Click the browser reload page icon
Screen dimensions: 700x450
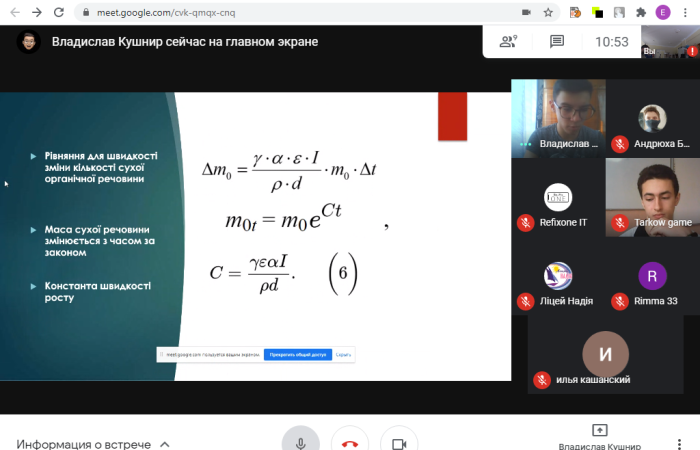click(61, 13)
